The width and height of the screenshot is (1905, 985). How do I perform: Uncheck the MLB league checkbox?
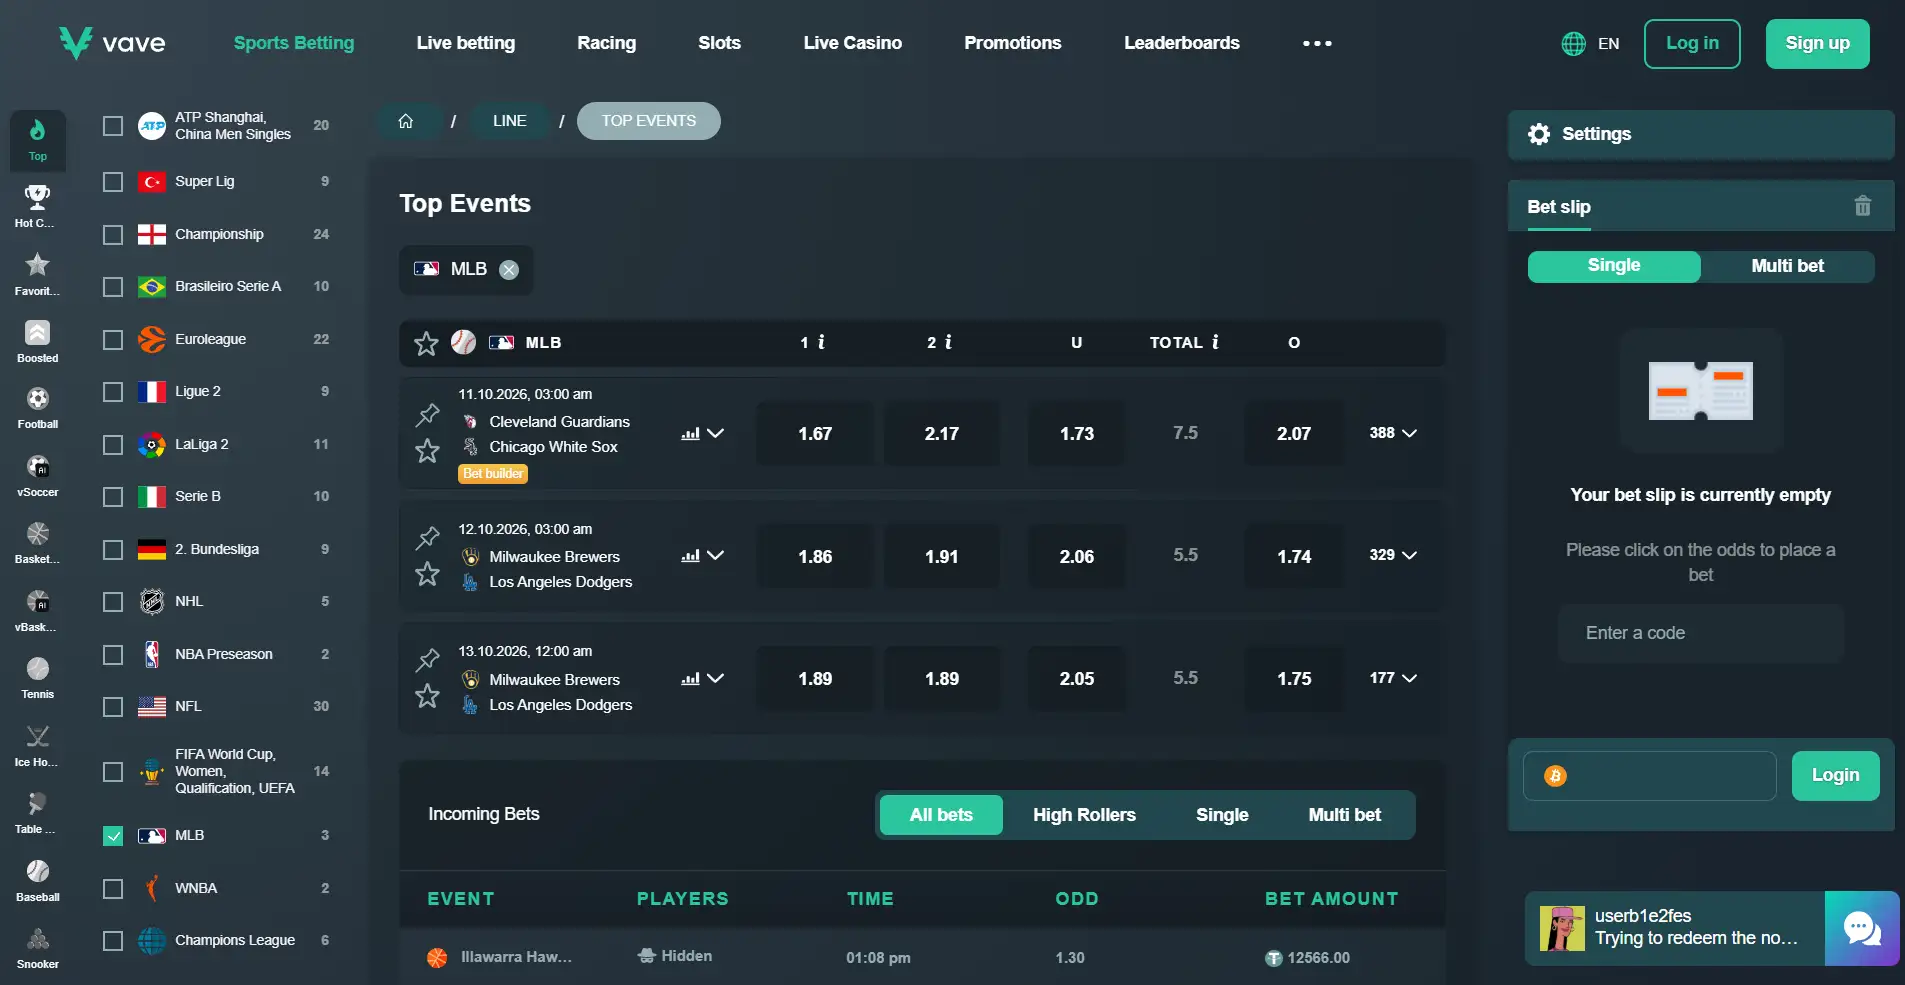click(x=113, y=836)
